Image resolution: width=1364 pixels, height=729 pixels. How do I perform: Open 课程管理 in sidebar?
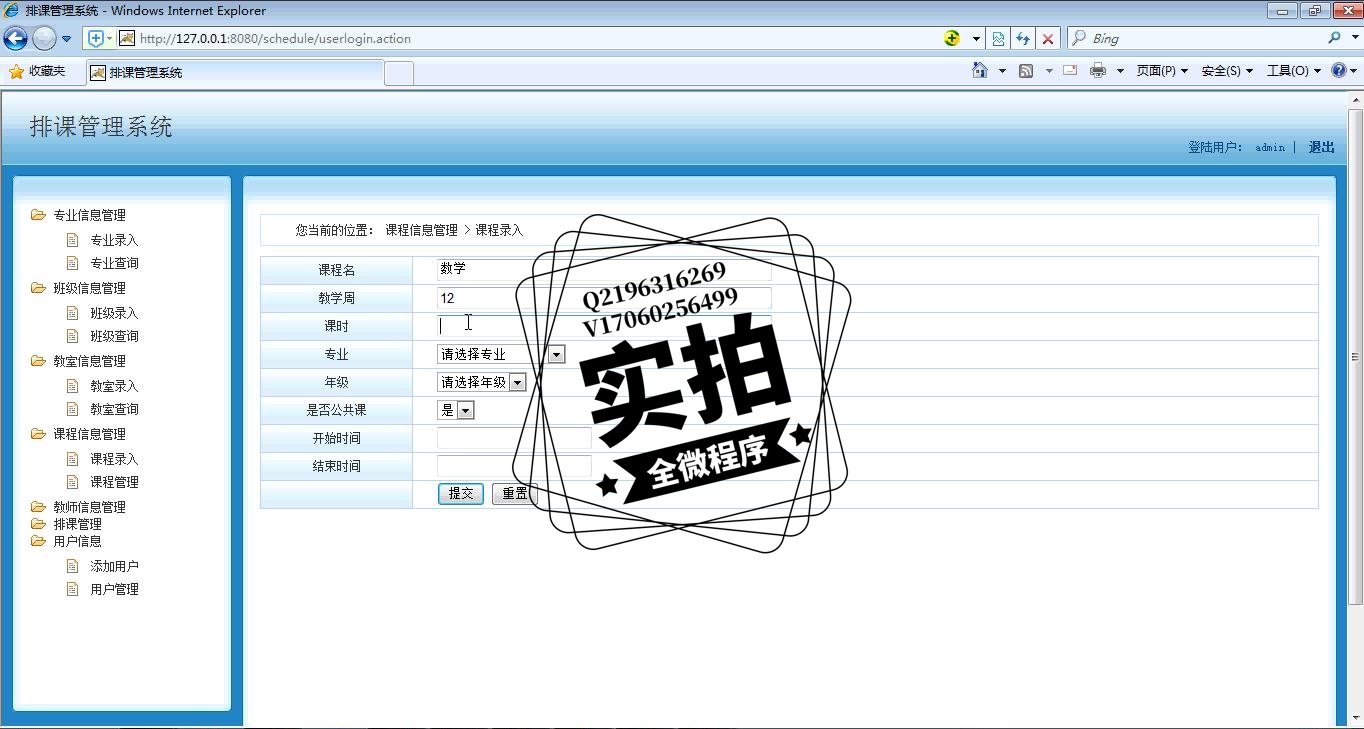114,482
